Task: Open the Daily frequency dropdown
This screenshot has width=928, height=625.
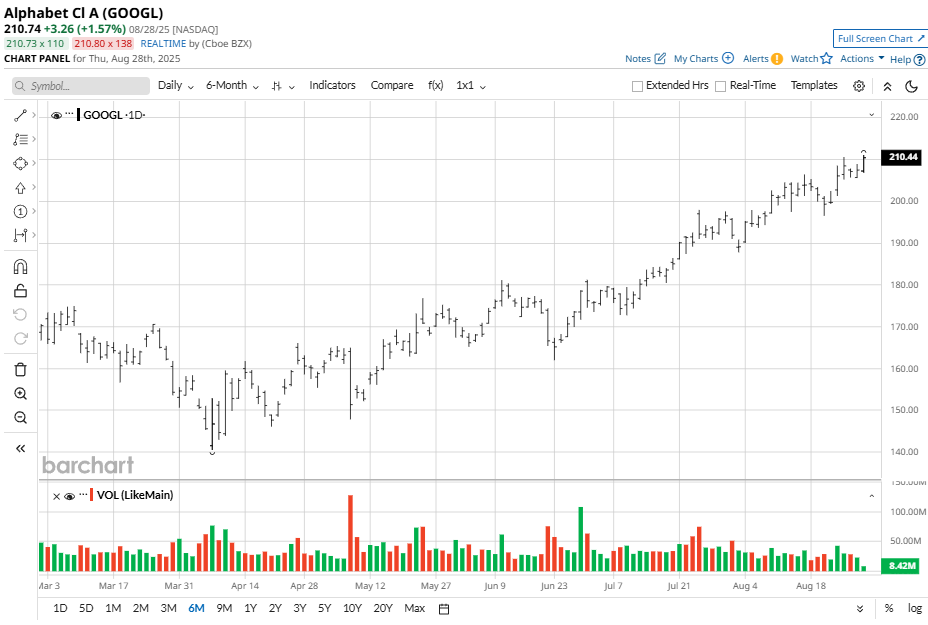Action: (x=176, y=85)
